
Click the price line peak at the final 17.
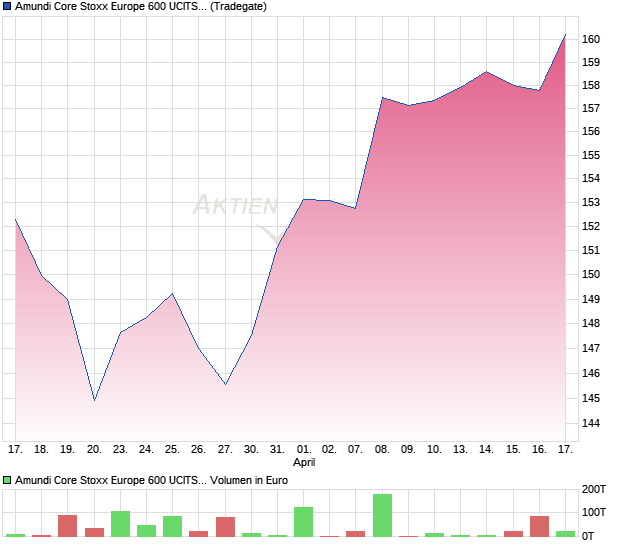pyautogui.click(x=565, y=35)
